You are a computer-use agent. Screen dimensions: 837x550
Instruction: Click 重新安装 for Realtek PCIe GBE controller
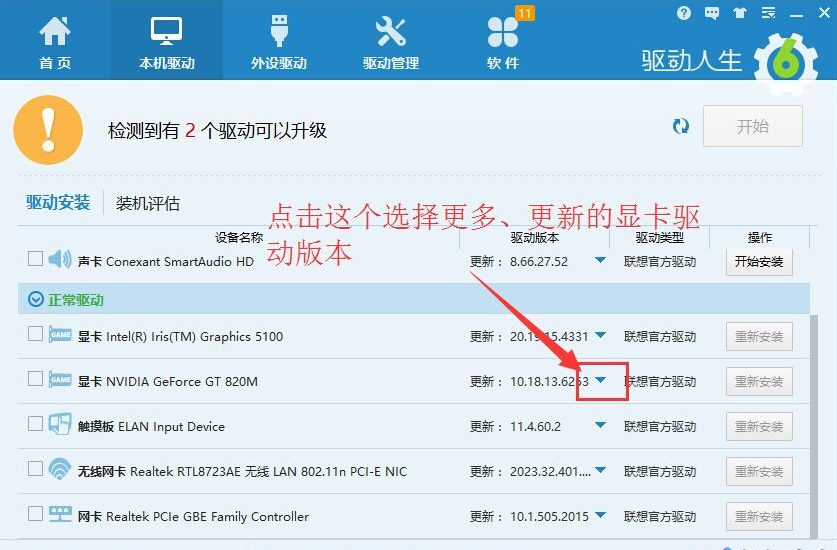tap(759, 516)
